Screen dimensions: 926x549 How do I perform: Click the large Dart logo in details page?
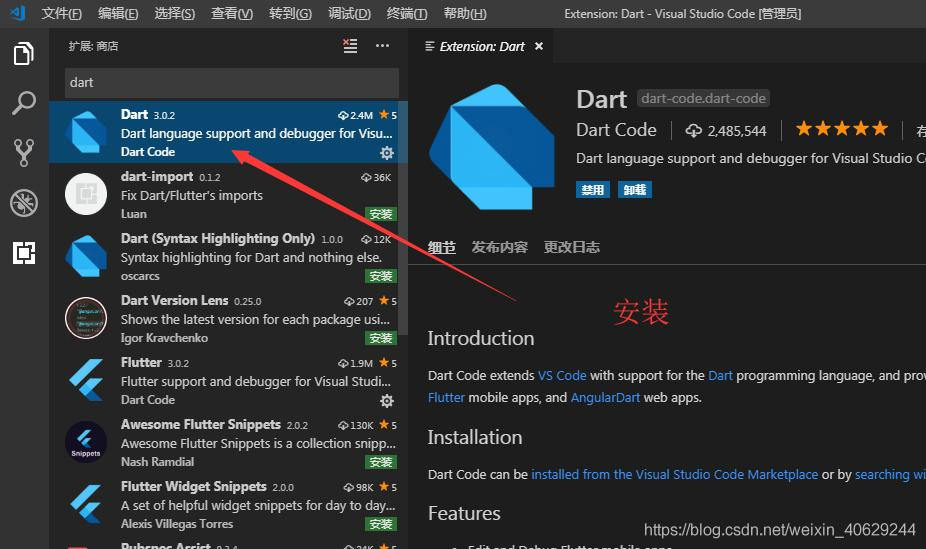pos(492,147)
